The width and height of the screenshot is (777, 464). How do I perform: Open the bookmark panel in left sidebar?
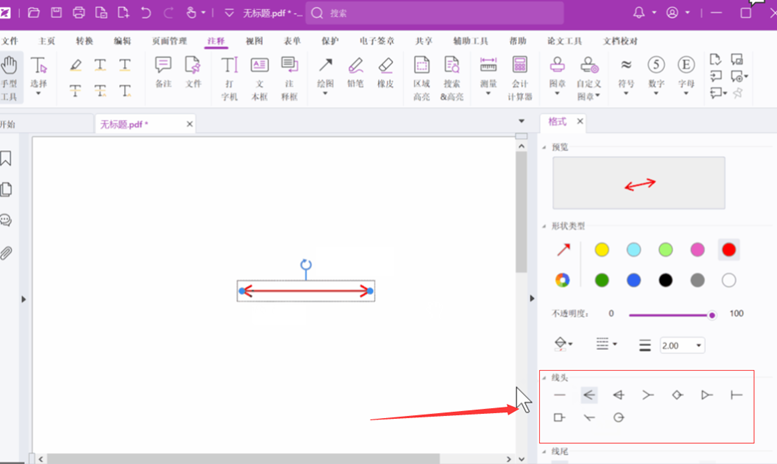tap(7, 158)
